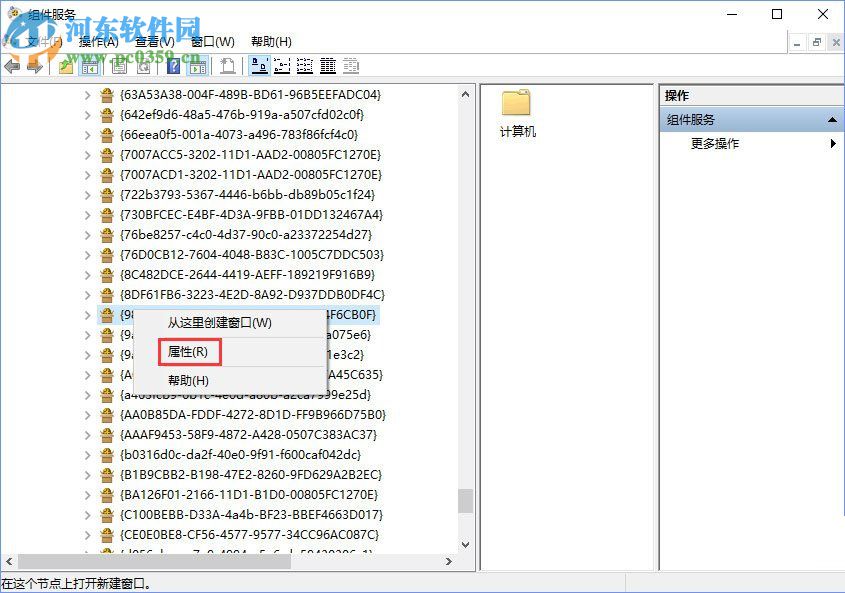Select the Up one level folder icon
This screenshot has width=845, height=593.
click(x=65, y=66)
